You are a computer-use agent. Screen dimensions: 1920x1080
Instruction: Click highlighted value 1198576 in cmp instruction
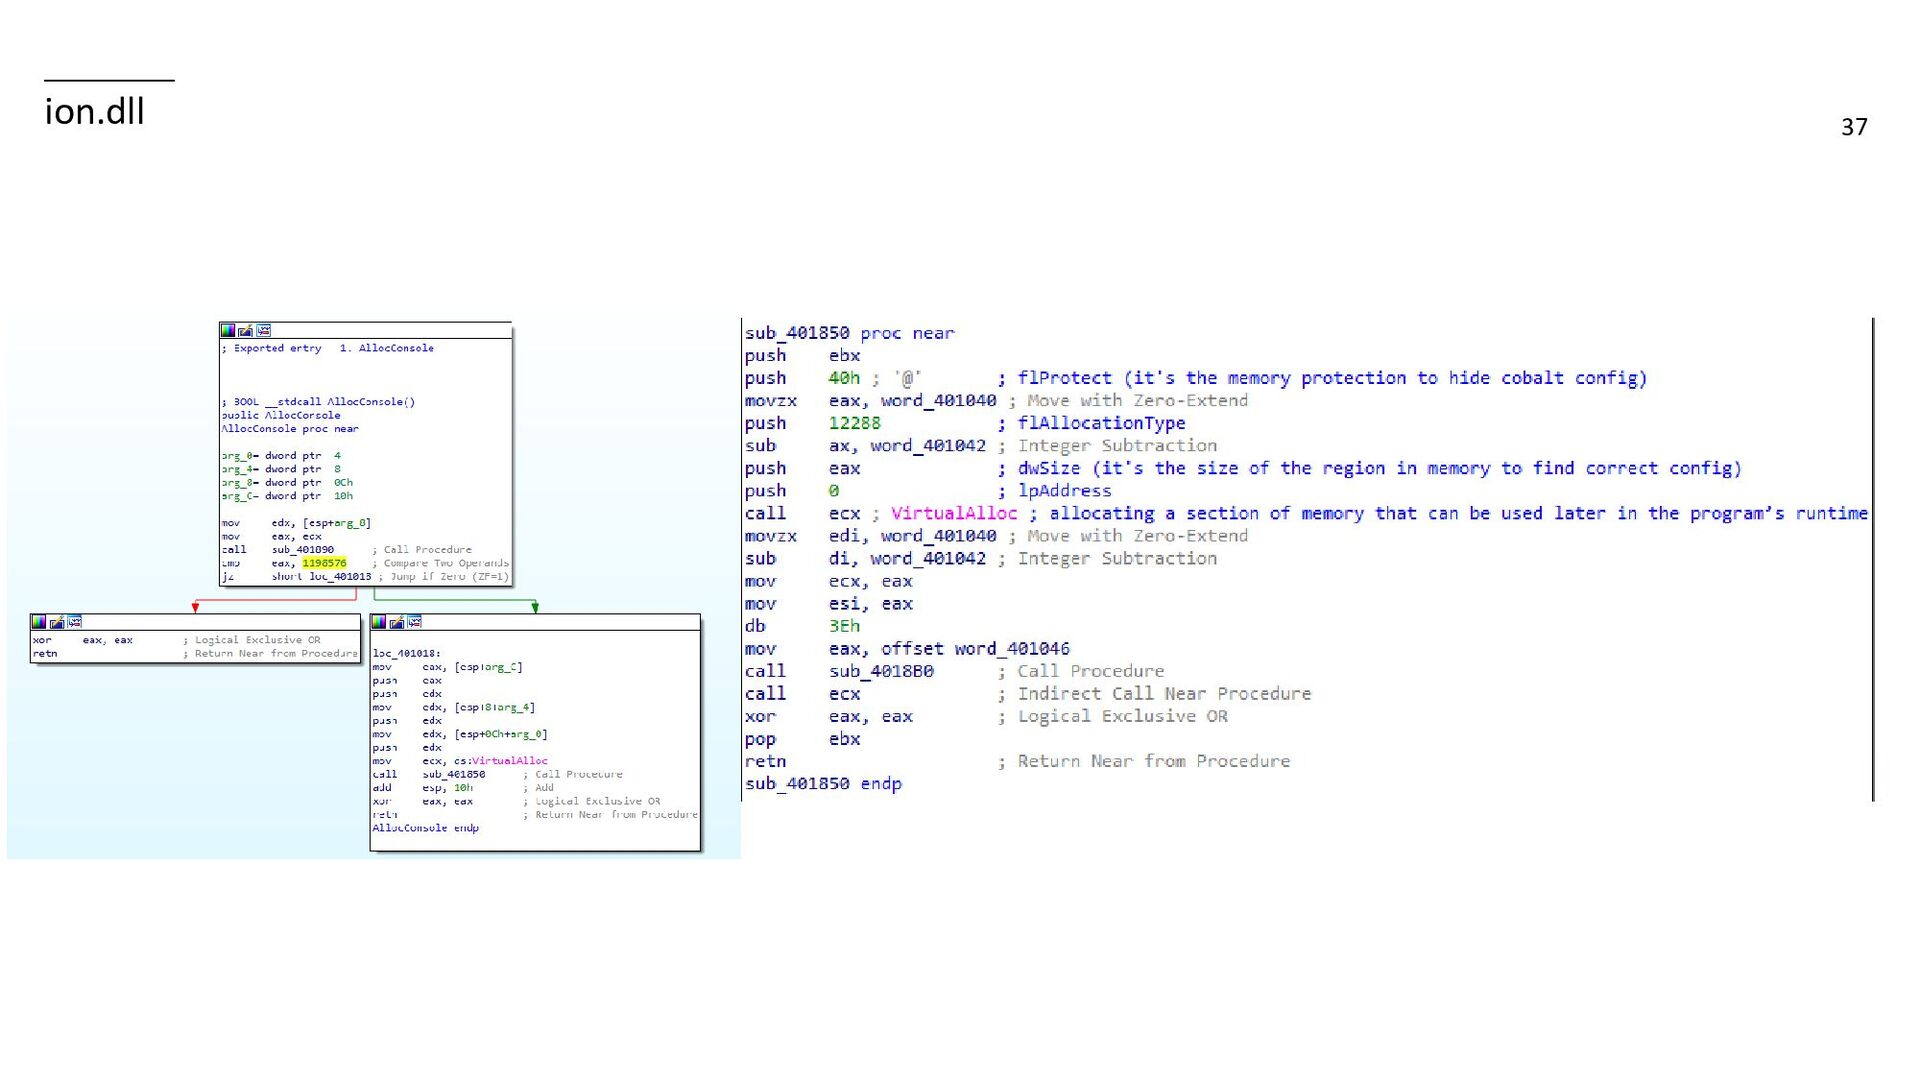[324, 563]
